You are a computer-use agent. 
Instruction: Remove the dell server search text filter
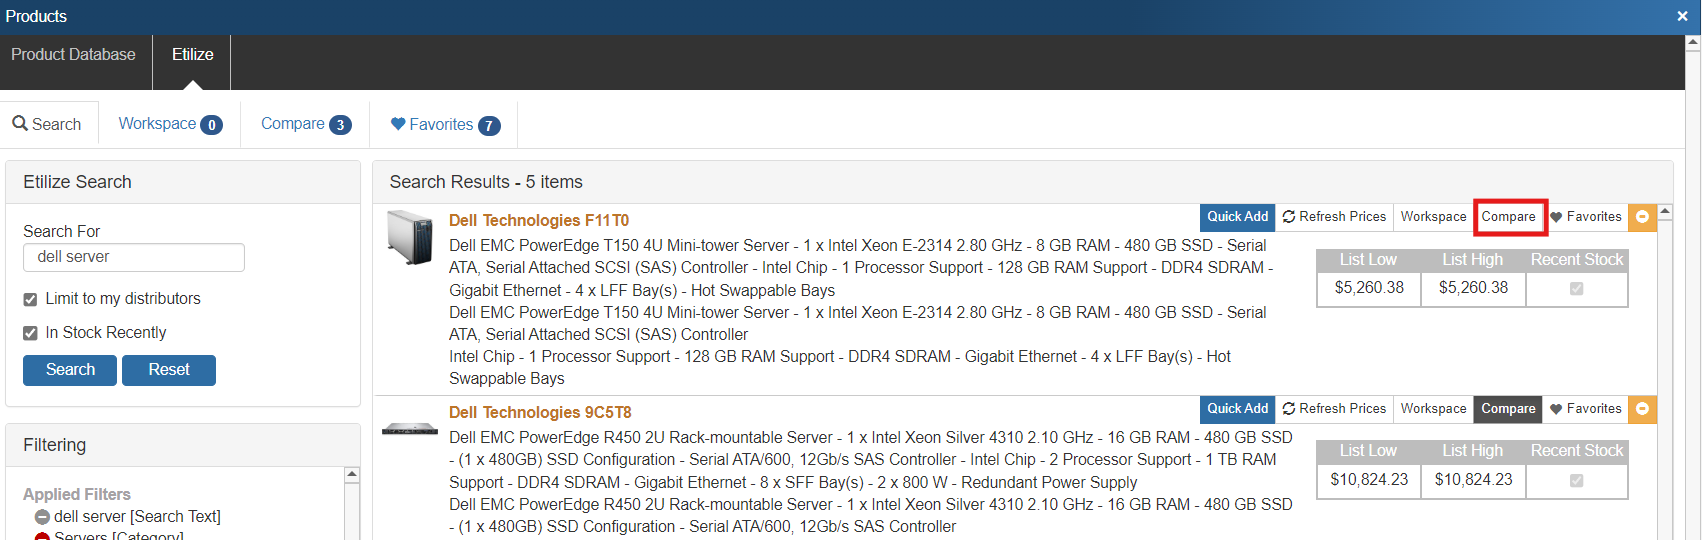(42, 517)
